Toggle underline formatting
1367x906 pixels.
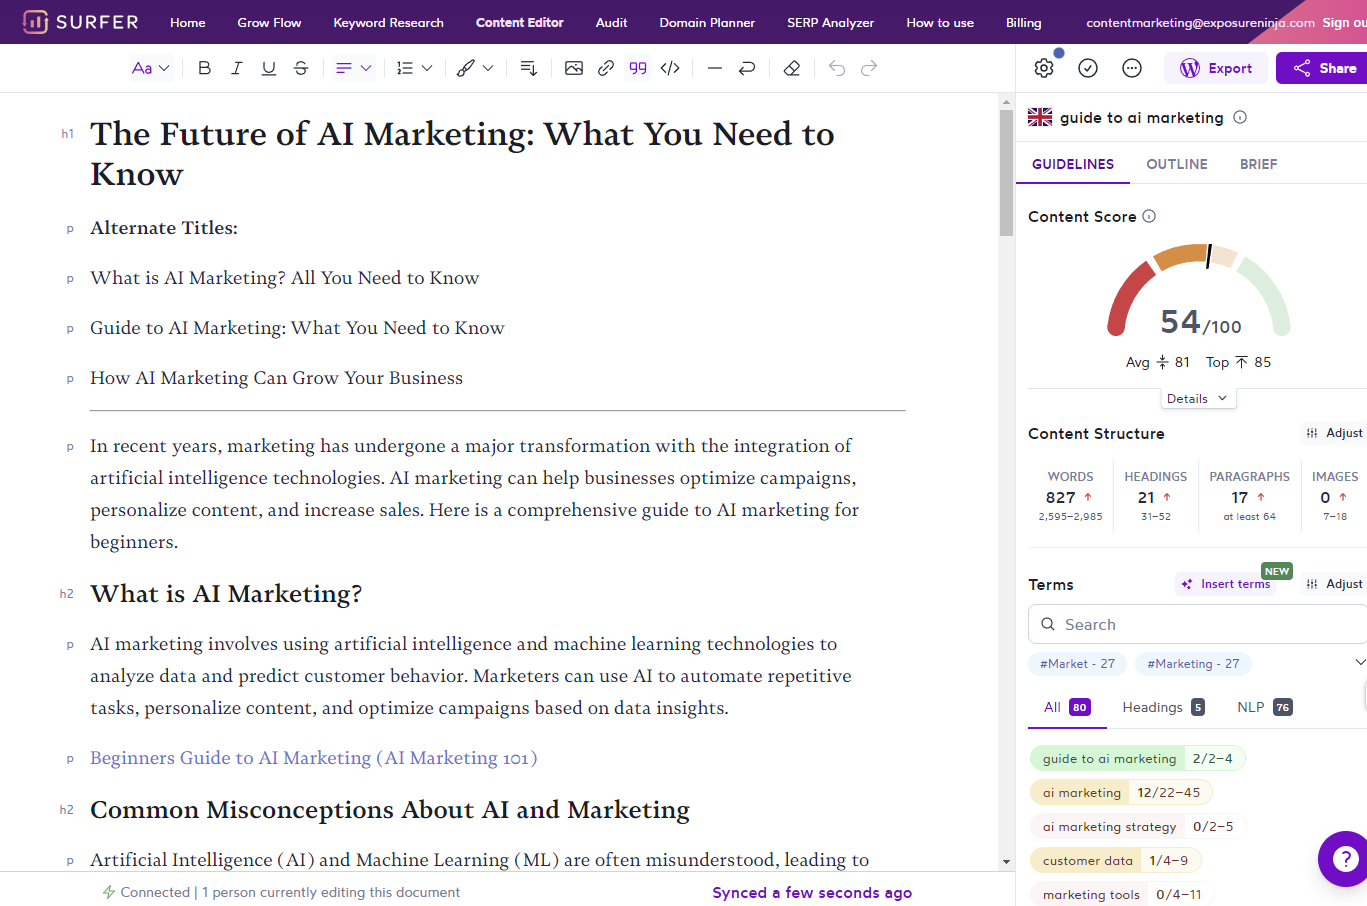[x=269, y=68]
